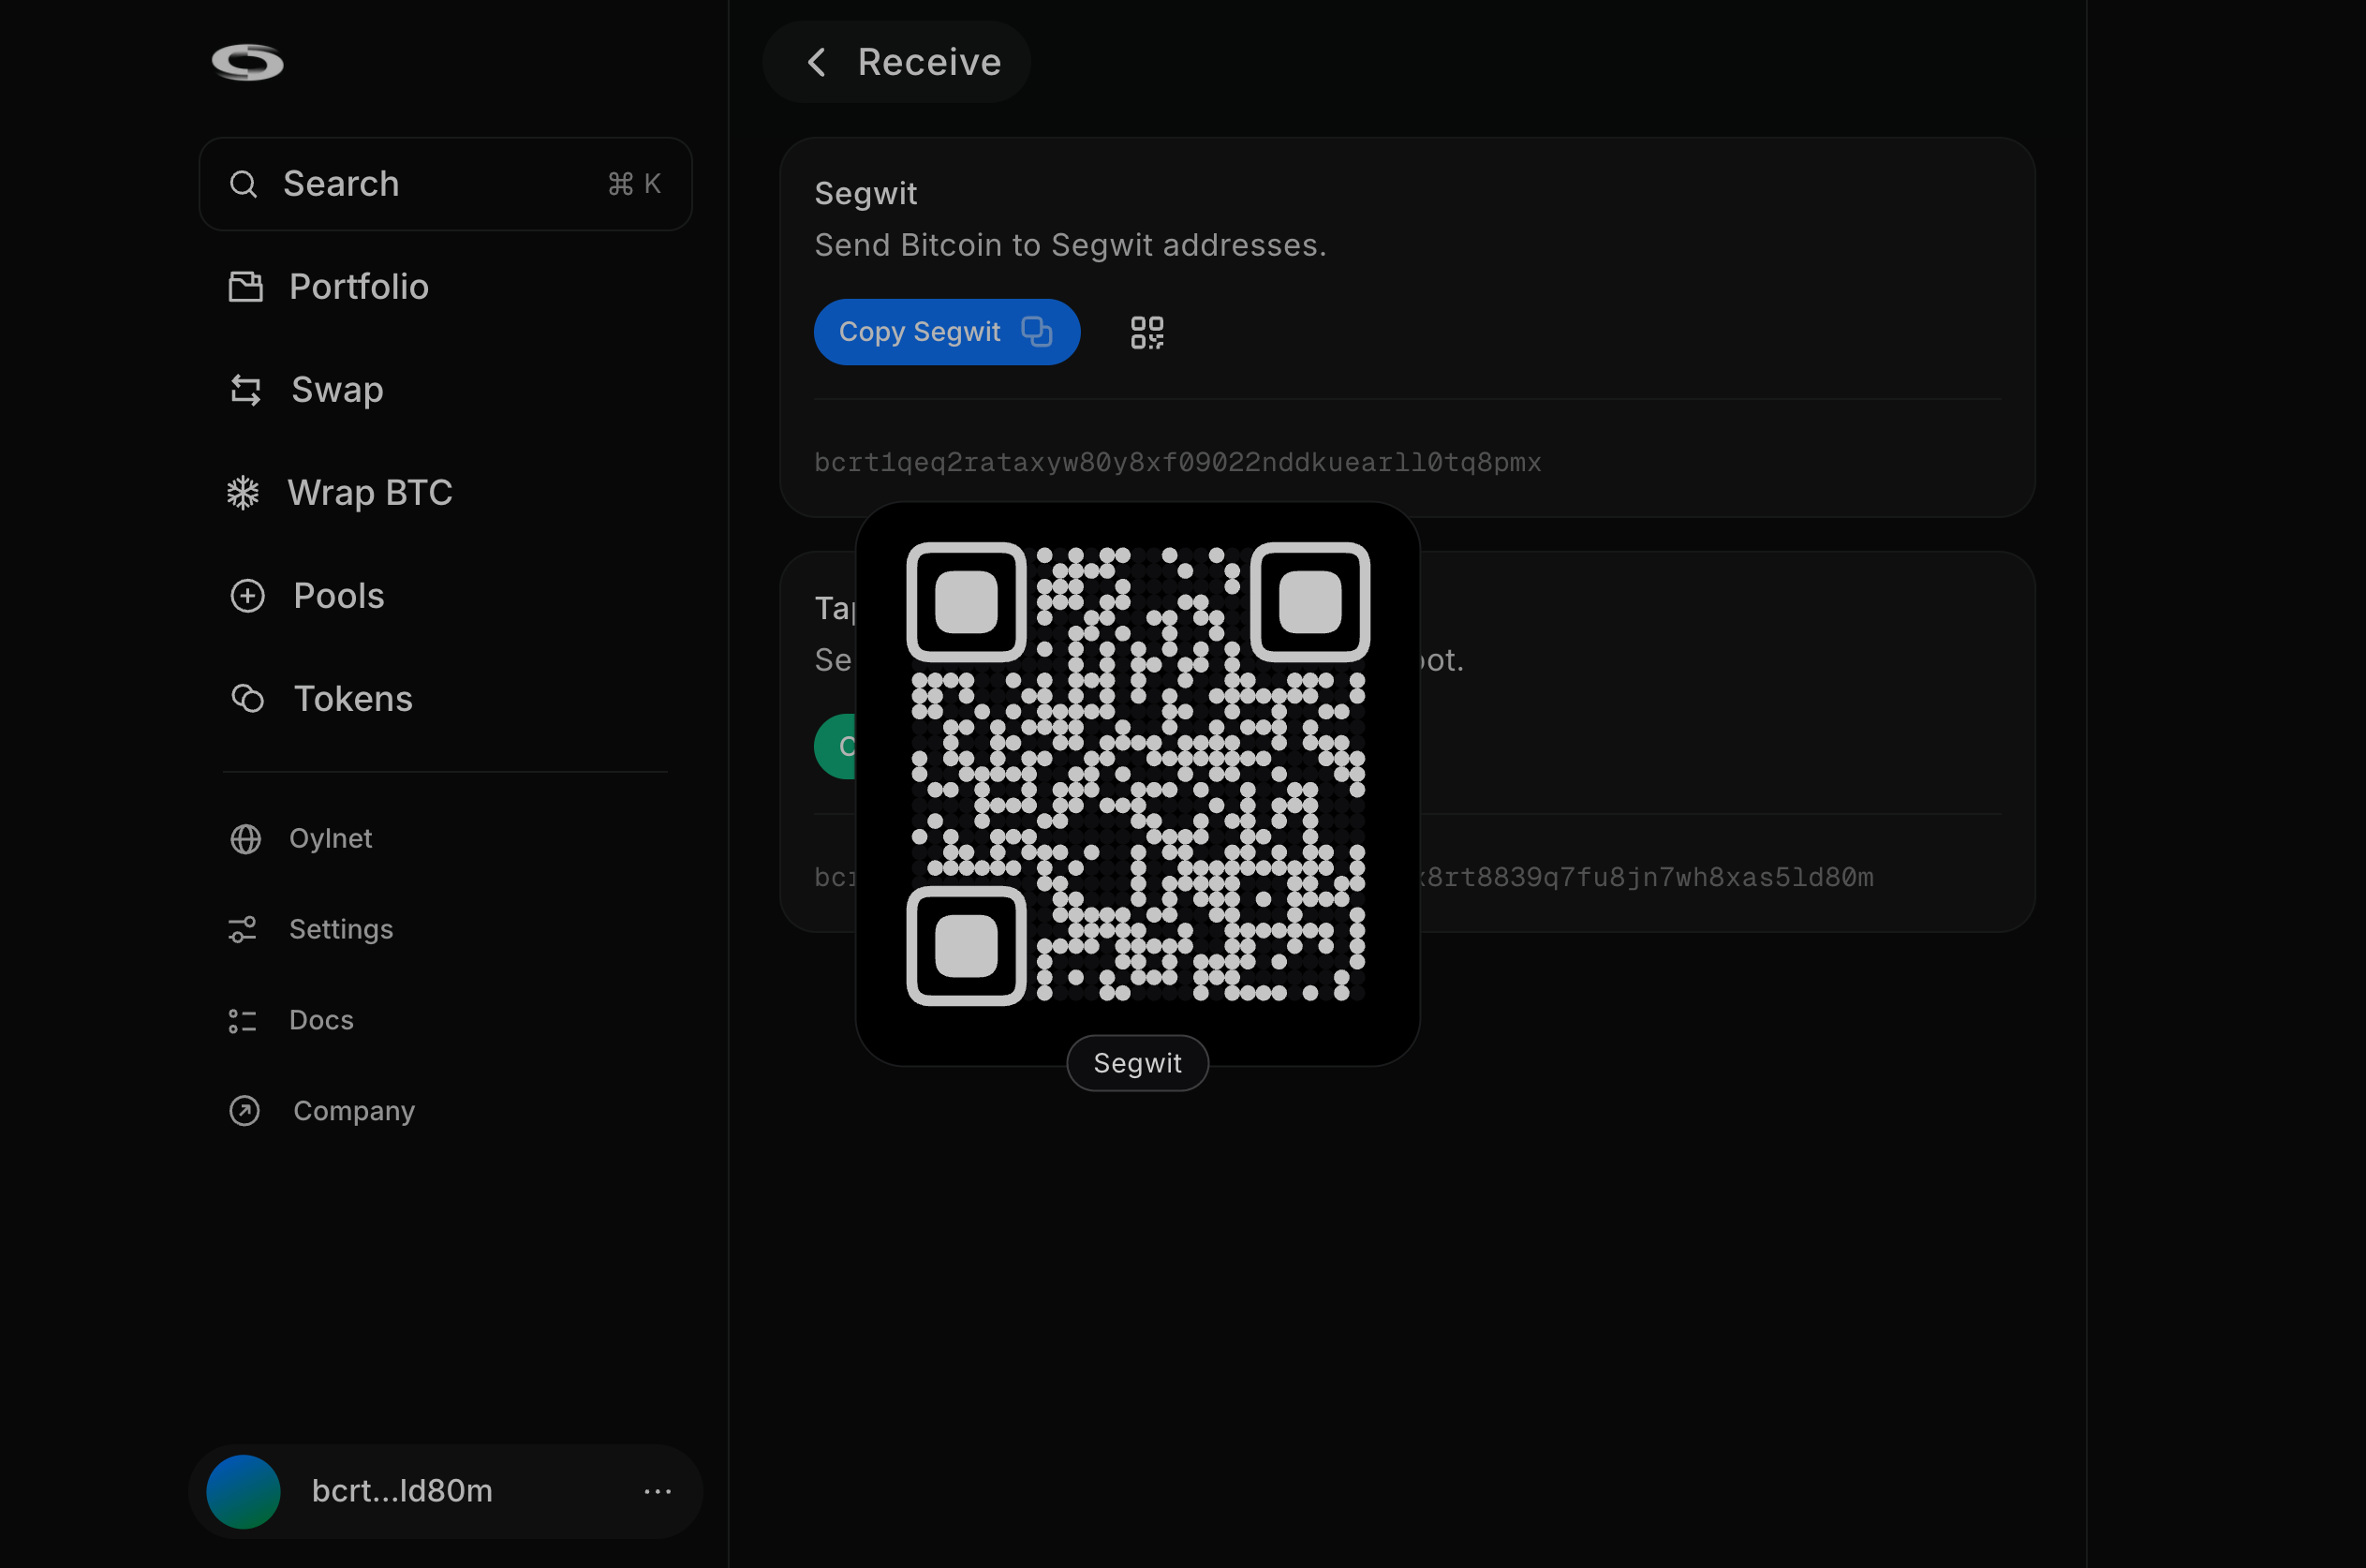This screenshot has width=2366, height=1568.
Task: Click the Oylnet globe icon
Action: pos(245,839)
